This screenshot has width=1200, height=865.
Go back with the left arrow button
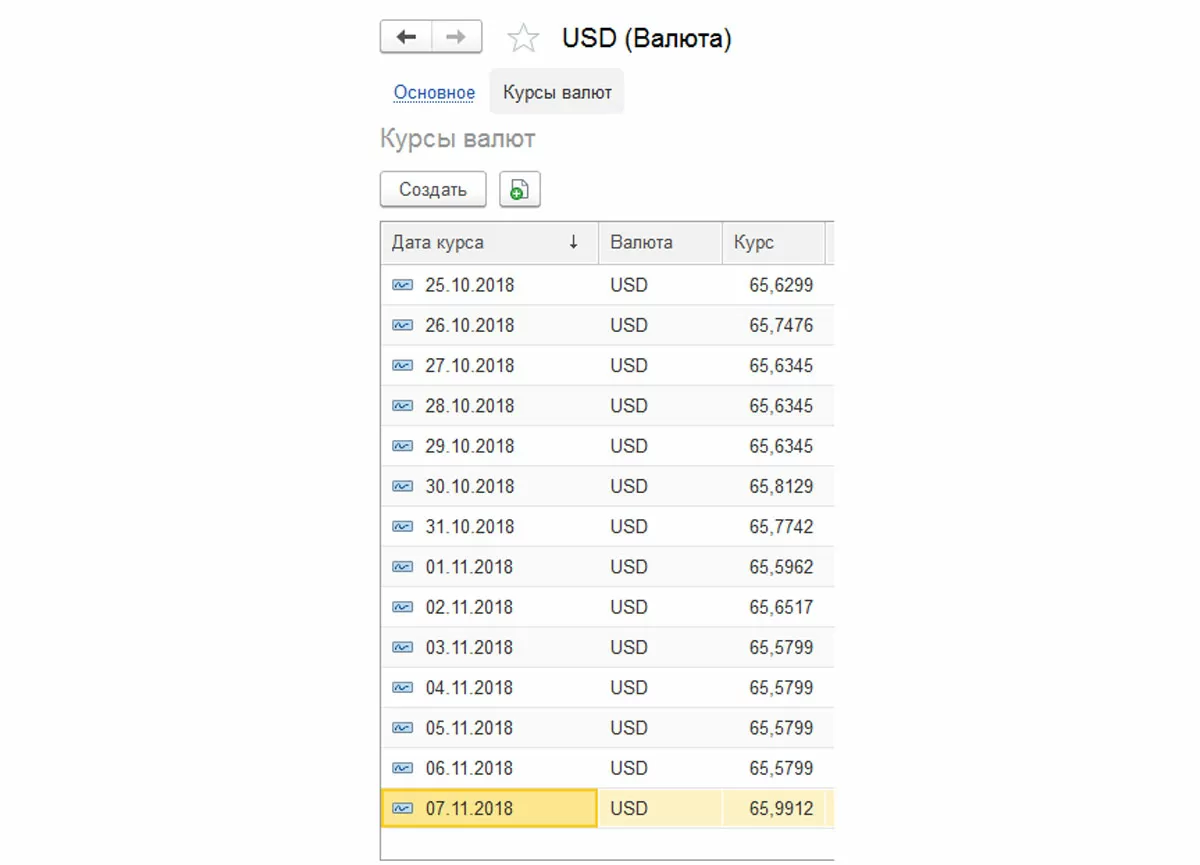tap(406, 37)
